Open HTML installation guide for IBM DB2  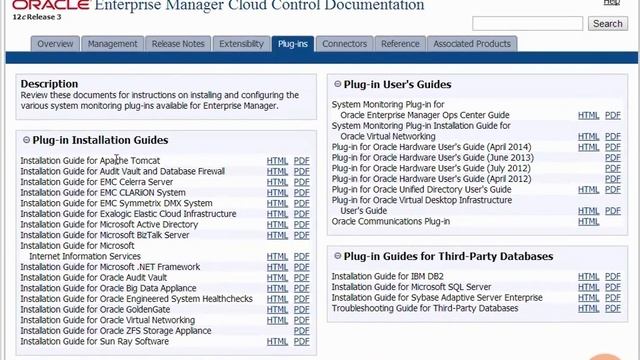tap(588, 277)
